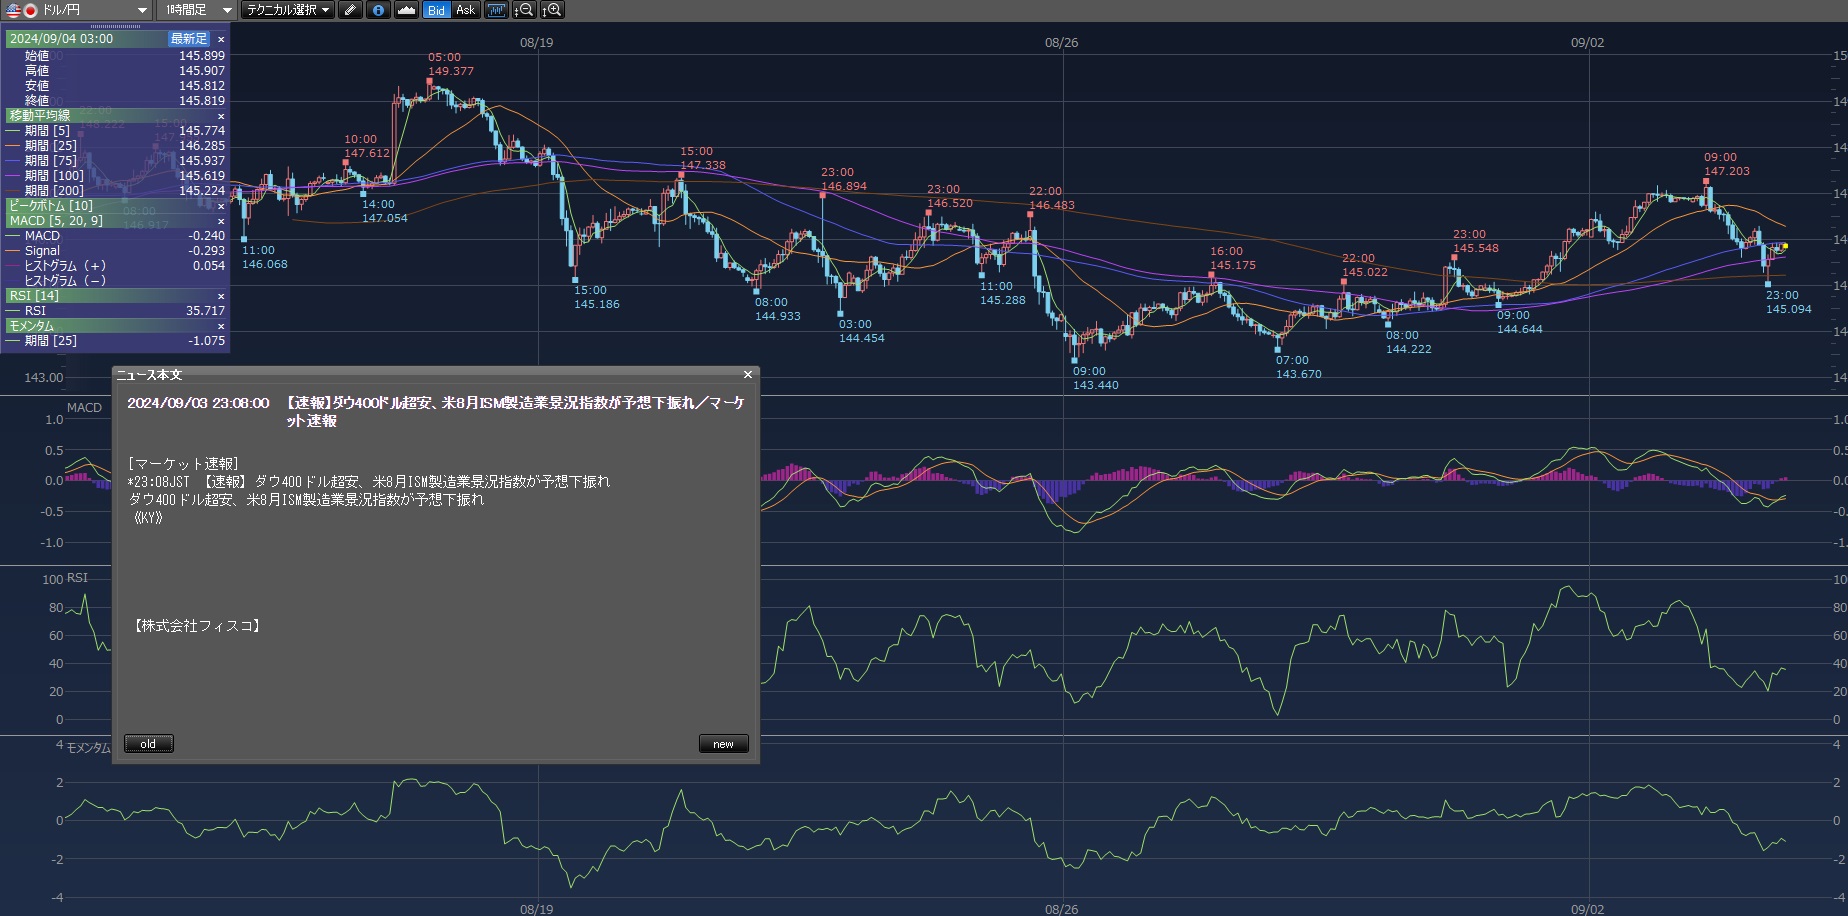
Task: Toggle the 最新足 latest bar button
Action: click(x=189, y=39)
